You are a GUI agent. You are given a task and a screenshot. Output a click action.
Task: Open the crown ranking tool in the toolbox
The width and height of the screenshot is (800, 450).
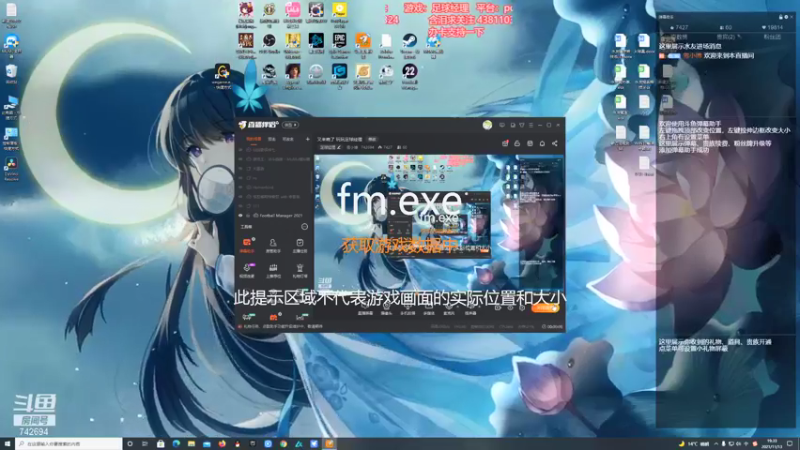(273, 270)
